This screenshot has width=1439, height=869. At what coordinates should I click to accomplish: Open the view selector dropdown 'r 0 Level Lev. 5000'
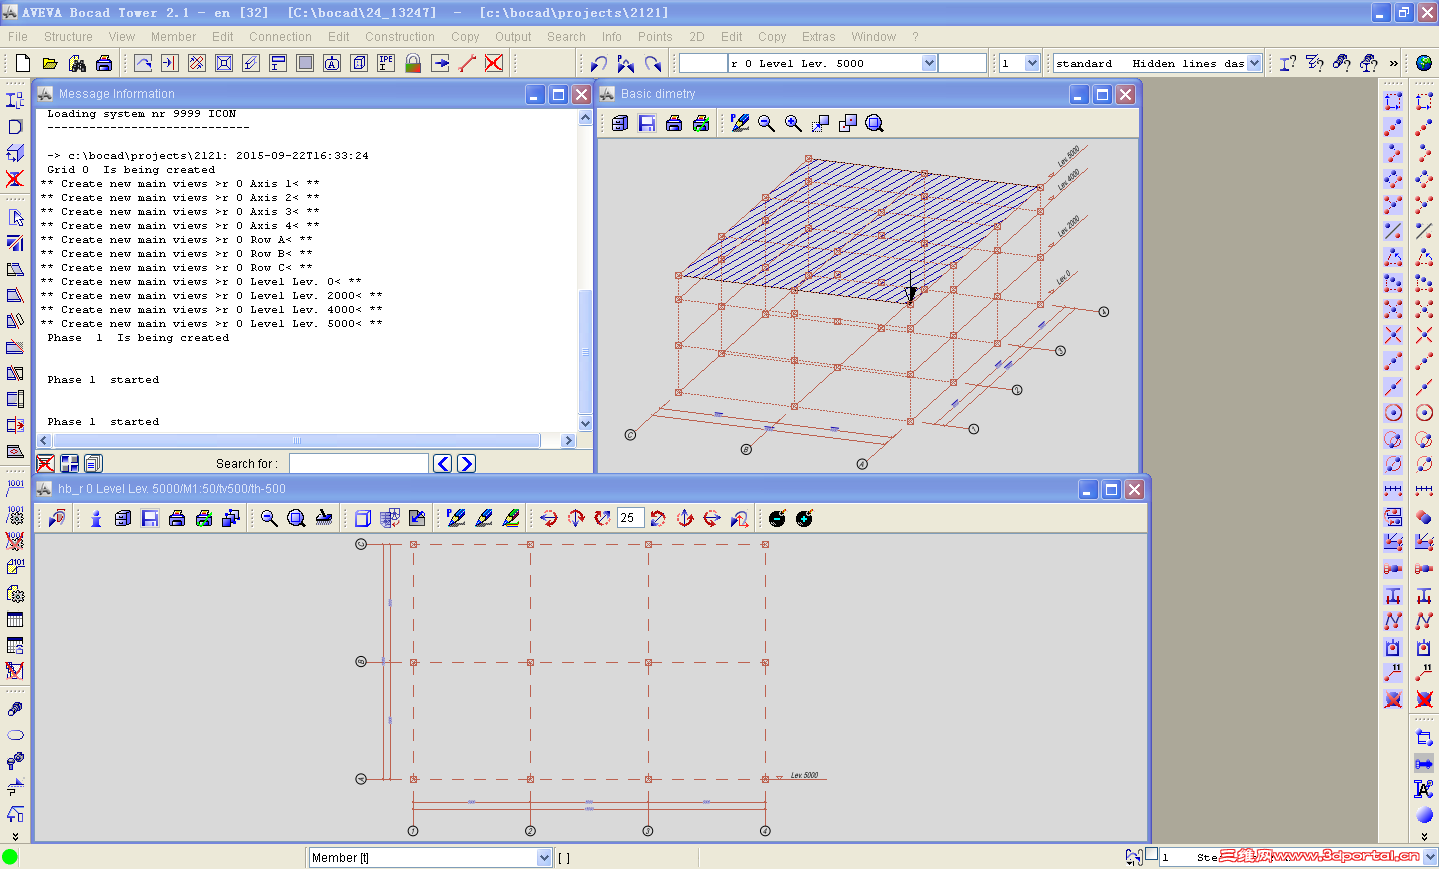pyautogui.click(x=929, y=63)
